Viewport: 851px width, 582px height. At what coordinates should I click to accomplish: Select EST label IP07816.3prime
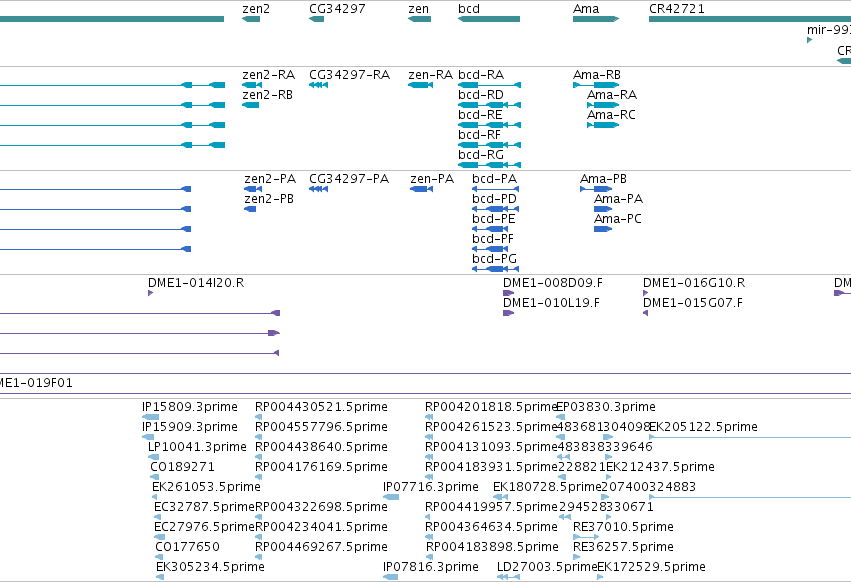tap(431, 567)
